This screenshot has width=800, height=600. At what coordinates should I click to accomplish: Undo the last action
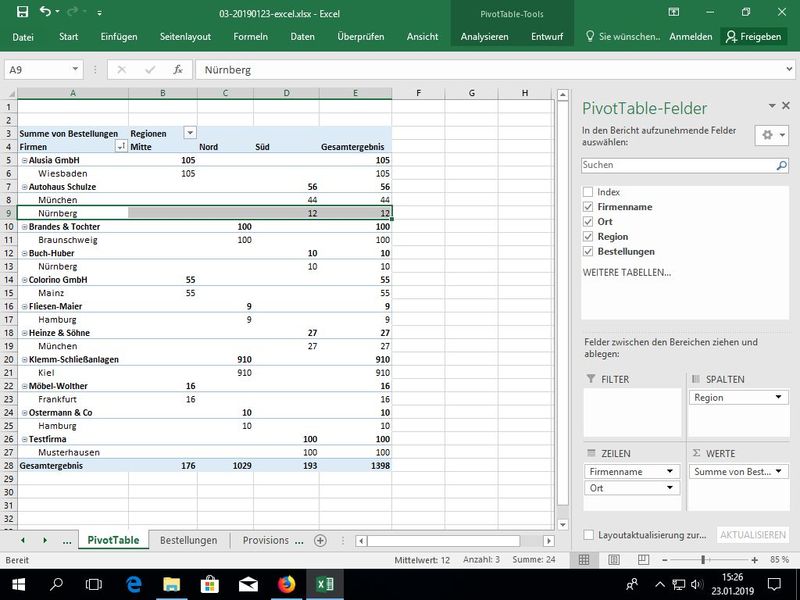coord(45,12)
